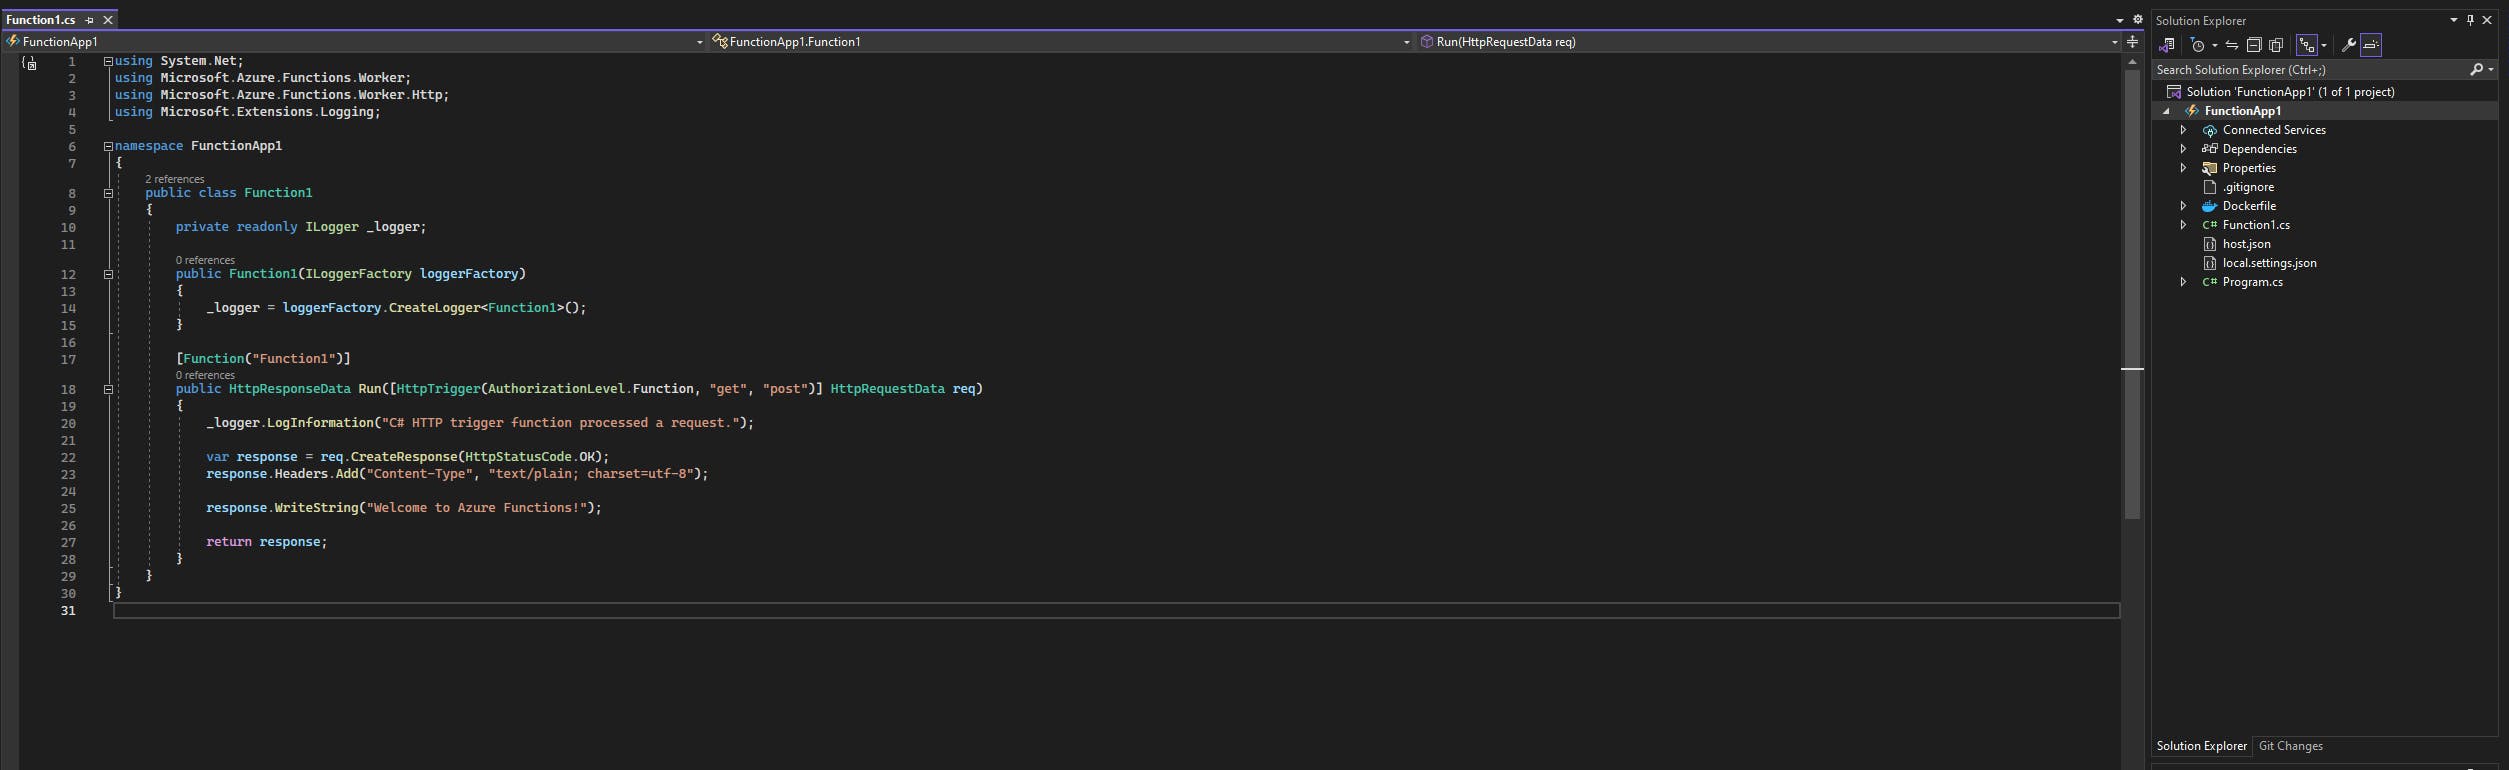Open FunctionApp1.Function1 type dropdown
The image size is (2509, 770).
[1060, 42]
